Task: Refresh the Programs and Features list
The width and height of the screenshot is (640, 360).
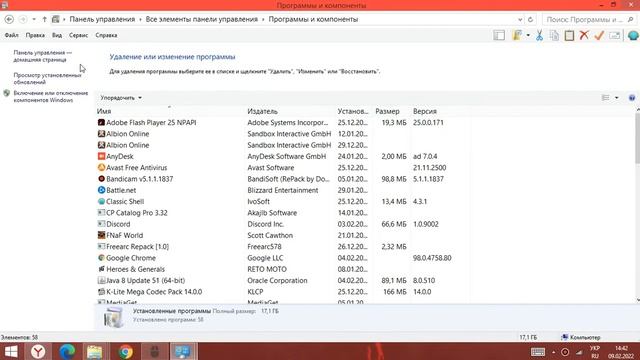Action: click(x=530, y=19)
